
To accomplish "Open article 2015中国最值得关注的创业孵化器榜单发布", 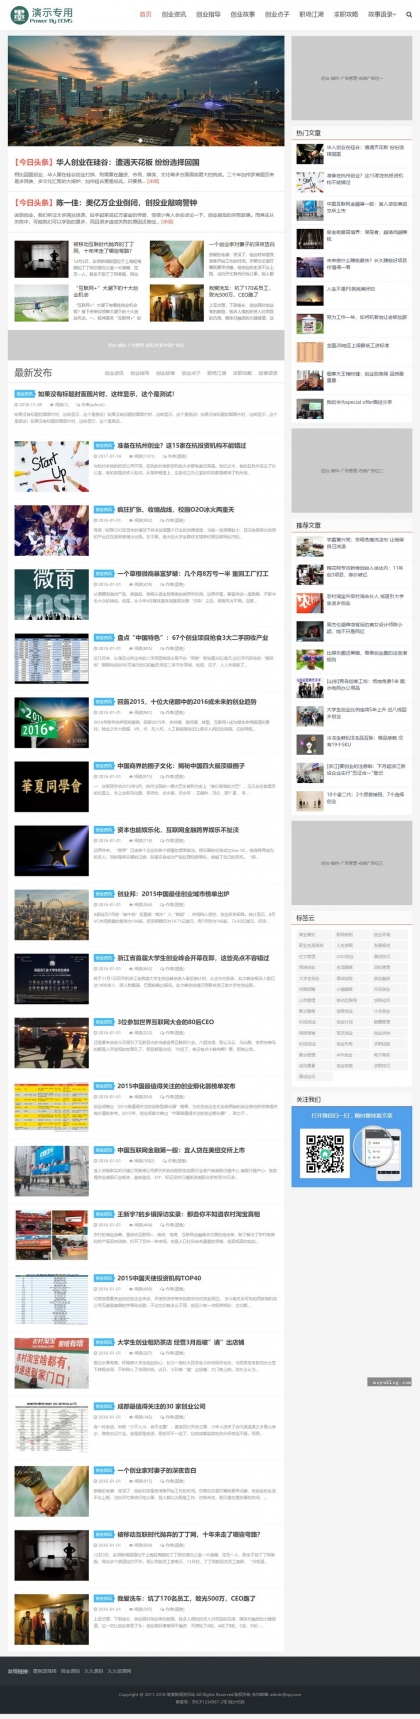I will coord(176,1085).
